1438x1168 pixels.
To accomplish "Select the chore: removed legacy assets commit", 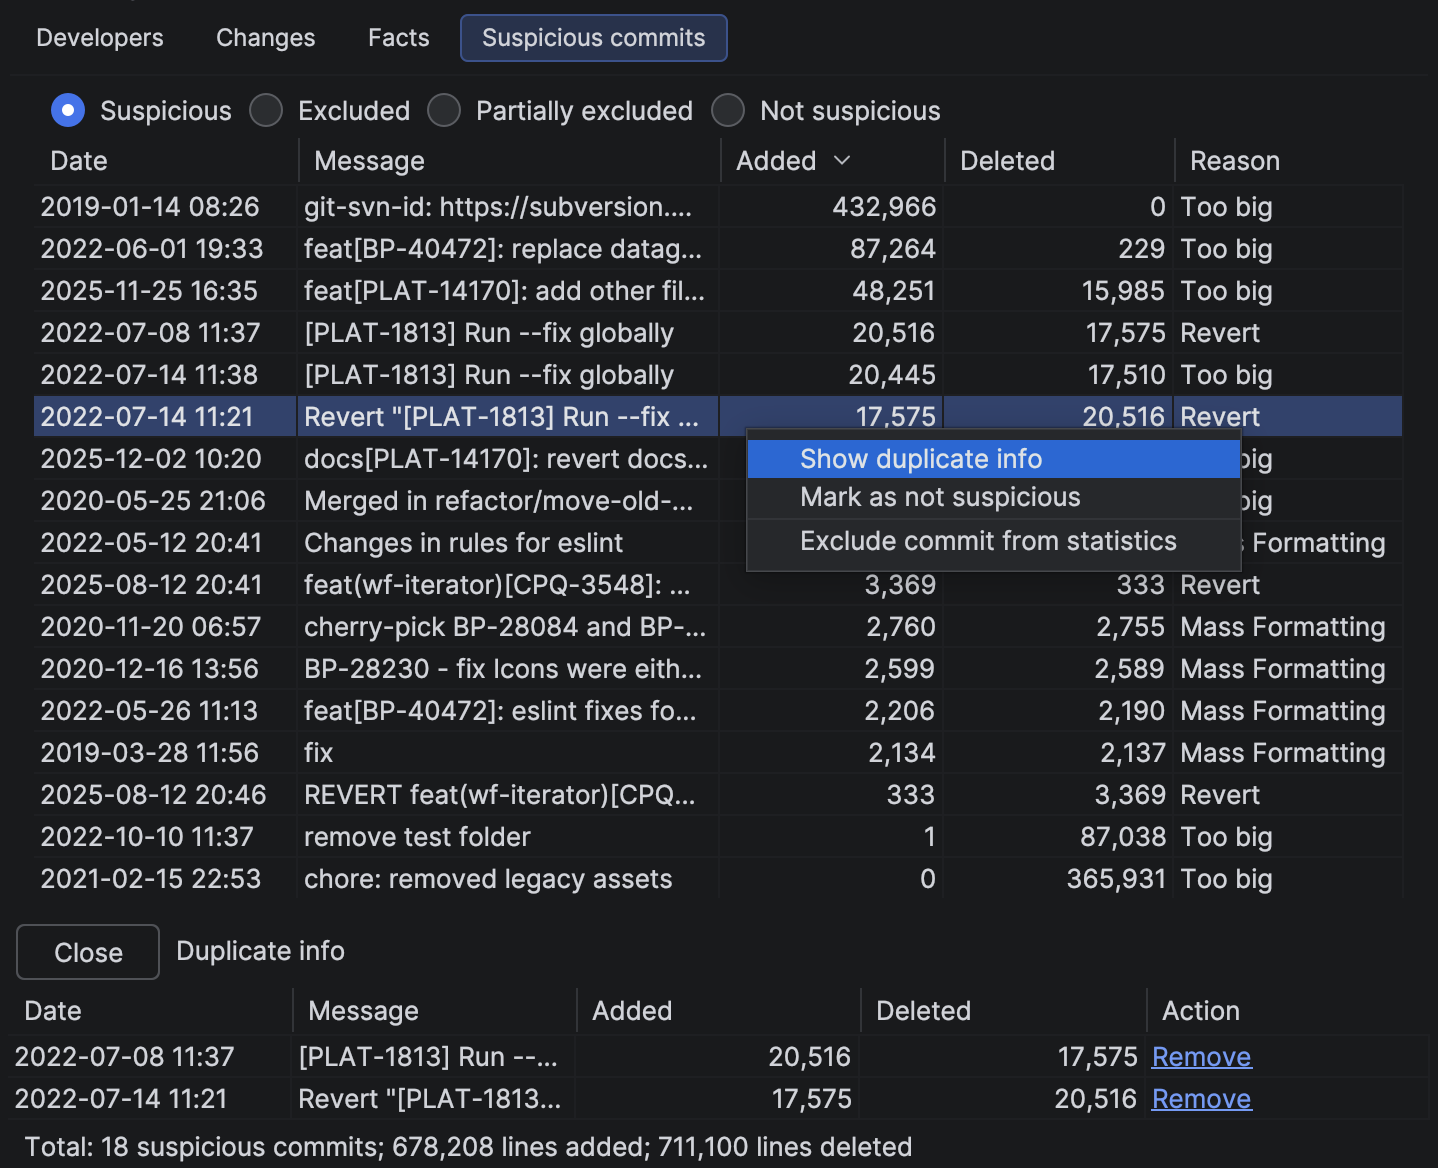I will 400,879.
